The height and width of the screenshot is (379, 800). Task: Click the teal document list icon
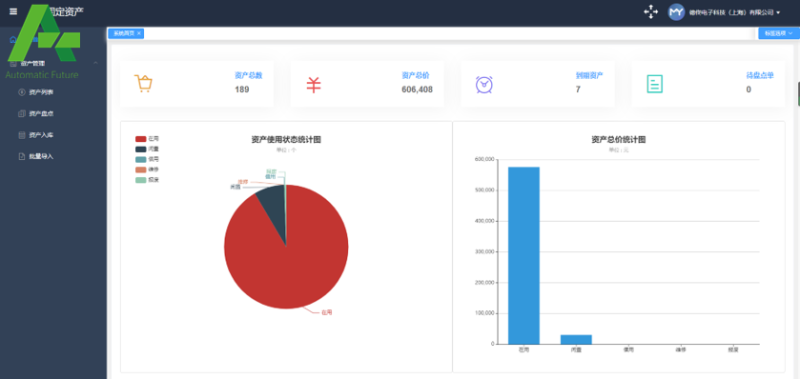(x=655, y=84)
